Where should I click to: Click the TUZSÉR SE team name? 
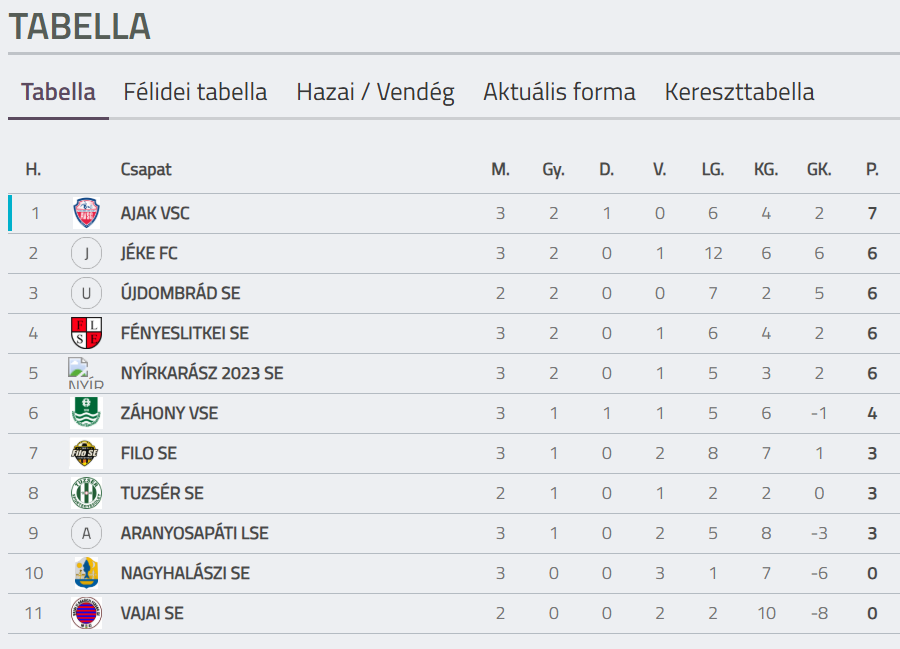pyautogui.click(x=162, y=493)
